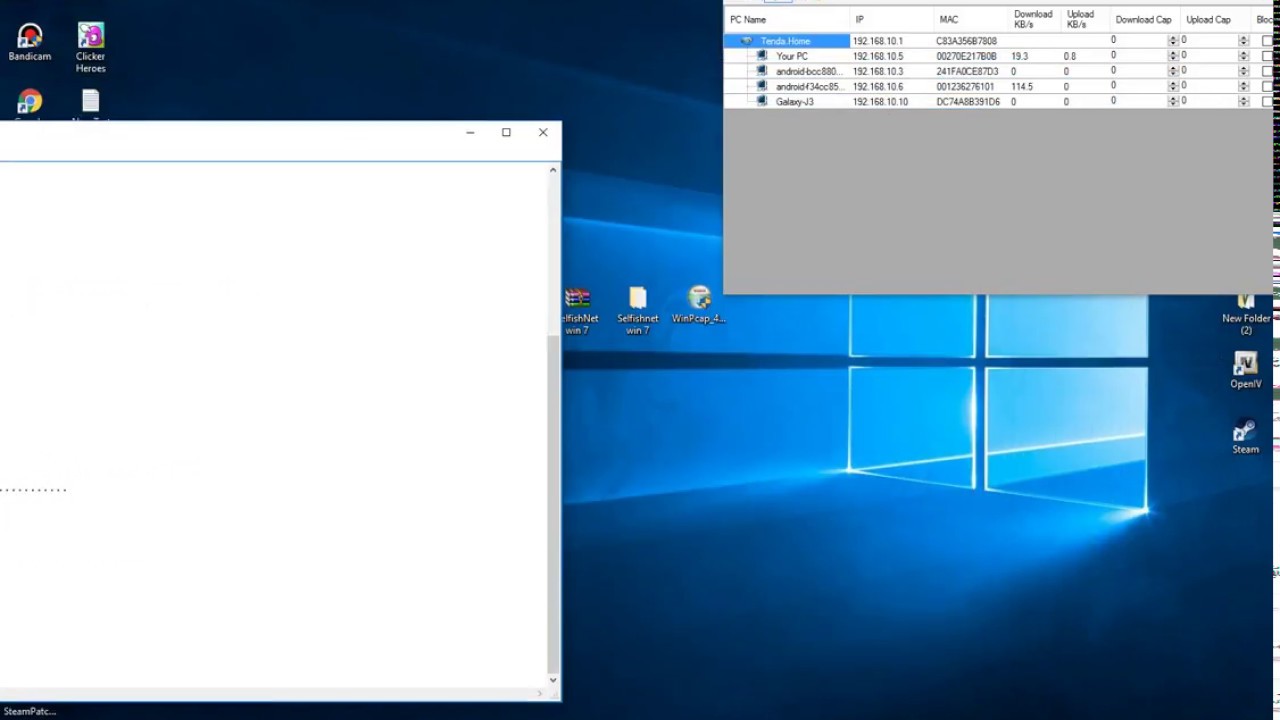
Task: Click the scroll up arrow in white window
Action: [x=553, y=170]
